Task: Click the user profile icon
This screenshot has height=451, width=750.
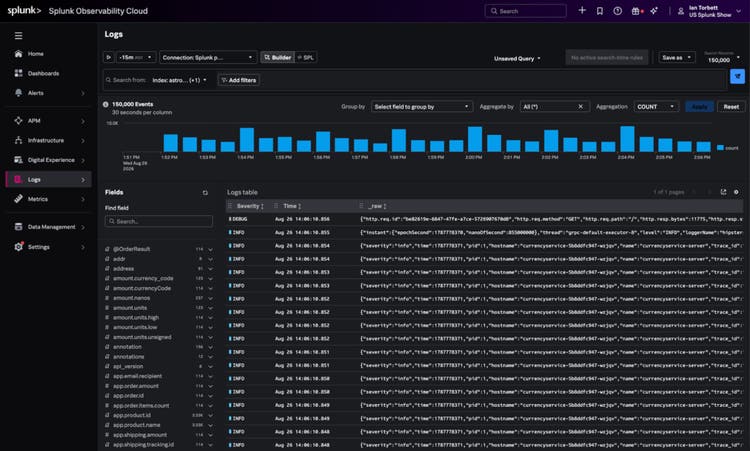Action: pyautogui.click(x=681, y=11)
